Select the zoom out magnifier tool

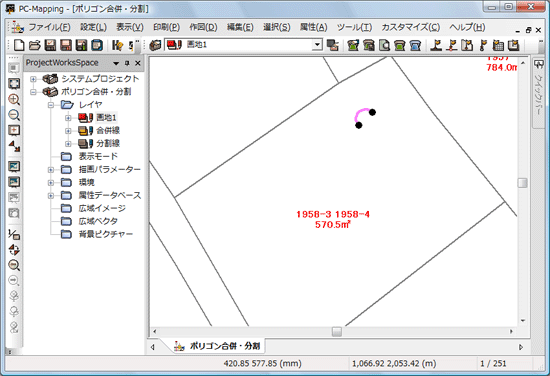click(x=14, y=115)
